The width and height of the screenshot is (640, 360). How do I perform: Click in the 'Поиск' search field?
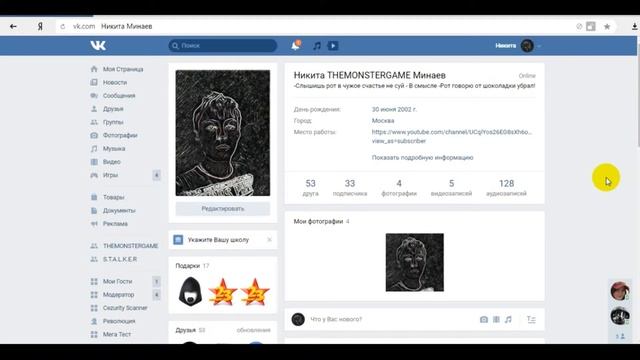(222, 45)
